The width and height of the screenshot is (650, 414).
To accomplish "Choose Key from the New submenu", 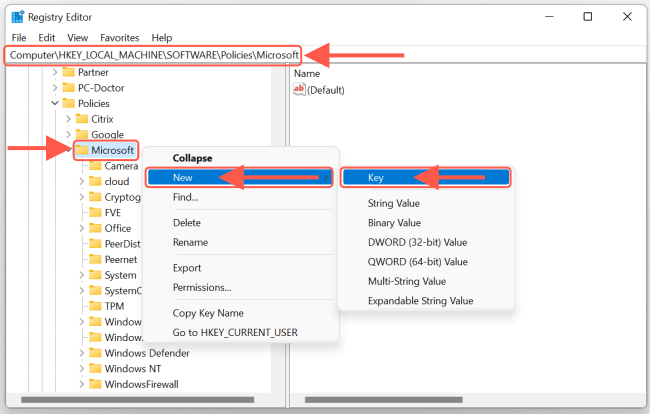I will pyautogui.click(x=376, y=177).
